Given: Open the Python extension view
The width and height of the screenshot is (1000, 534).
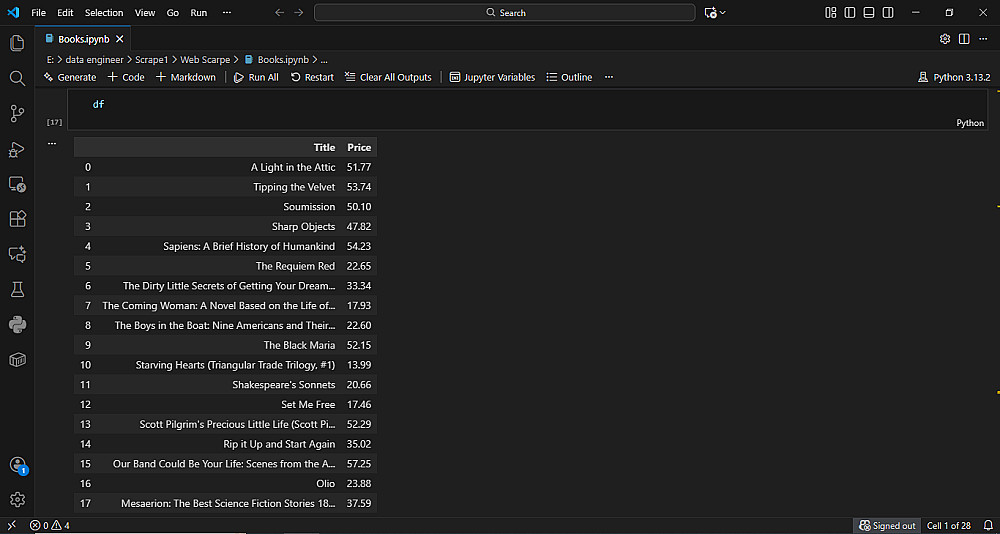Looking at the screenshot, I should point(17,325).
